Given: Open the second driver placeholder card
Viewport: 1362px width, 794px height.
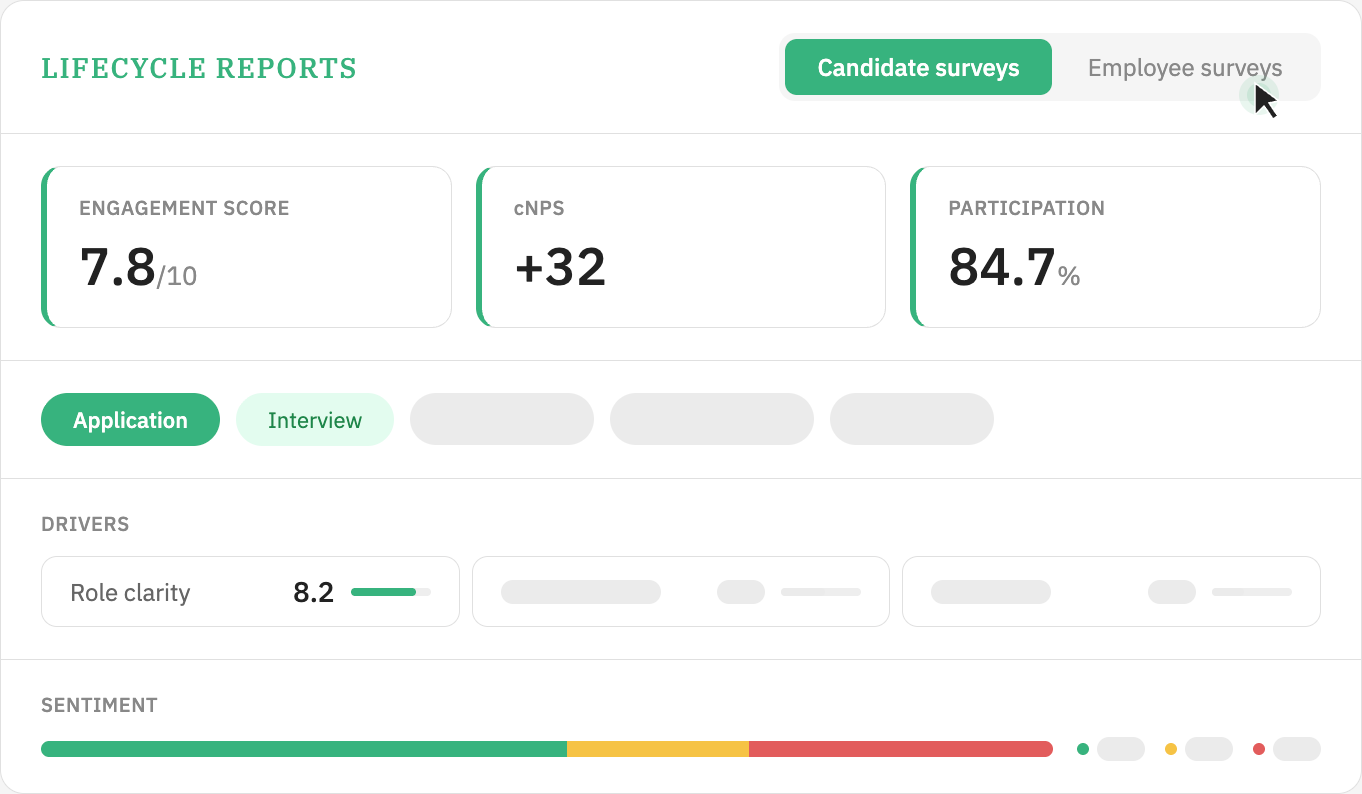Looking at the screenshot, I should [x=680, y=591].
